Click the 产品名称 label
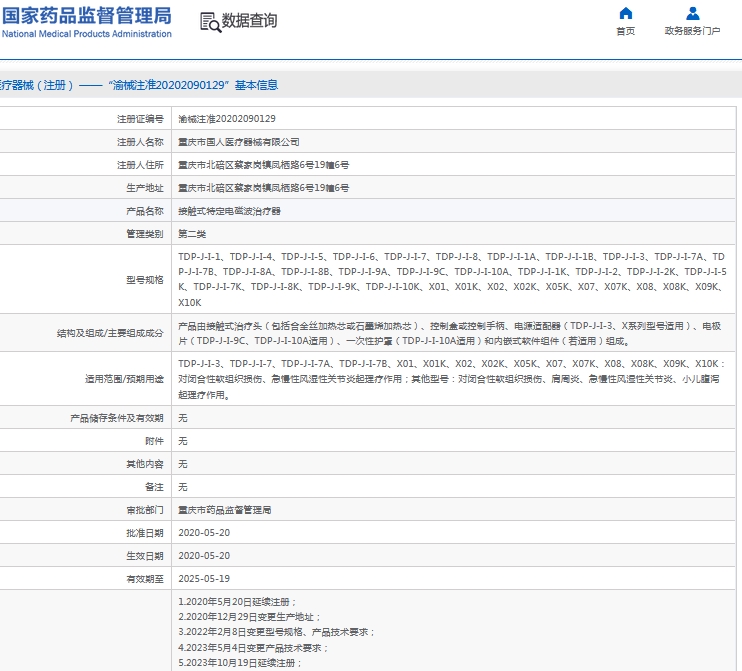The height and width of the screenshot is (671, 742). 145,211
